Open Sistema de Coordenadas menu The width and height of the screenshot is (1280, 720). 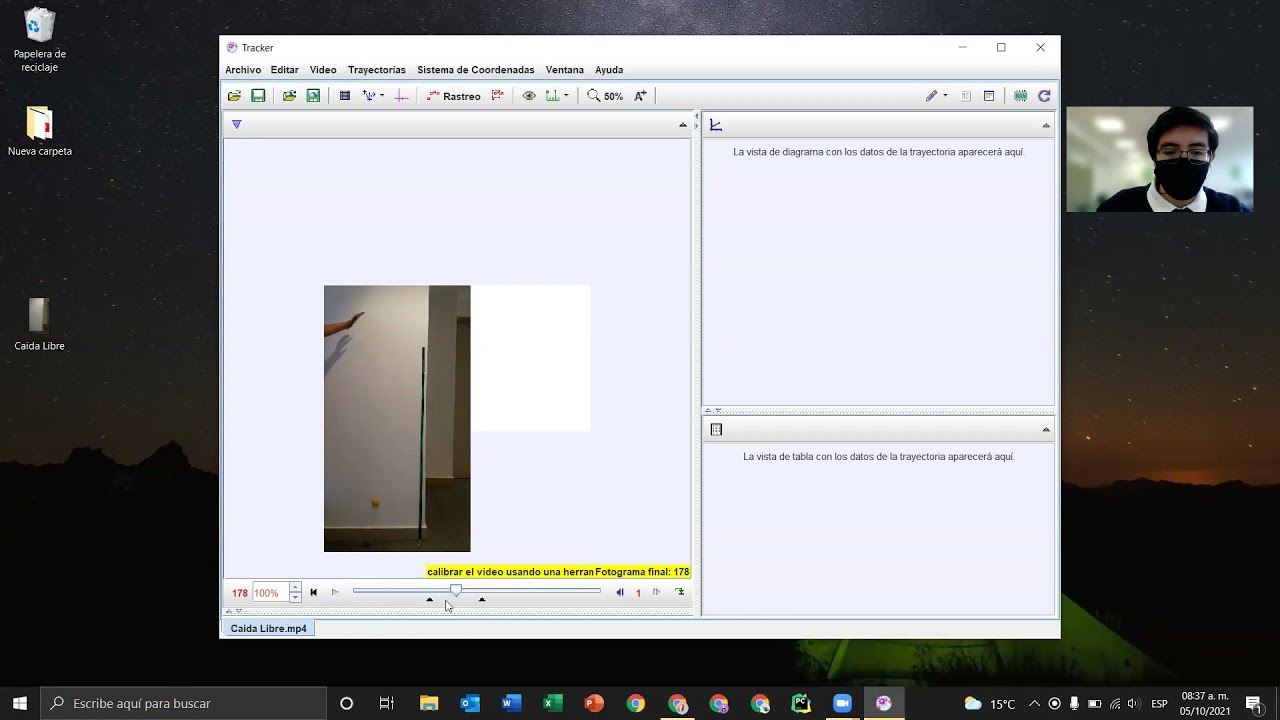coord(476,70)
